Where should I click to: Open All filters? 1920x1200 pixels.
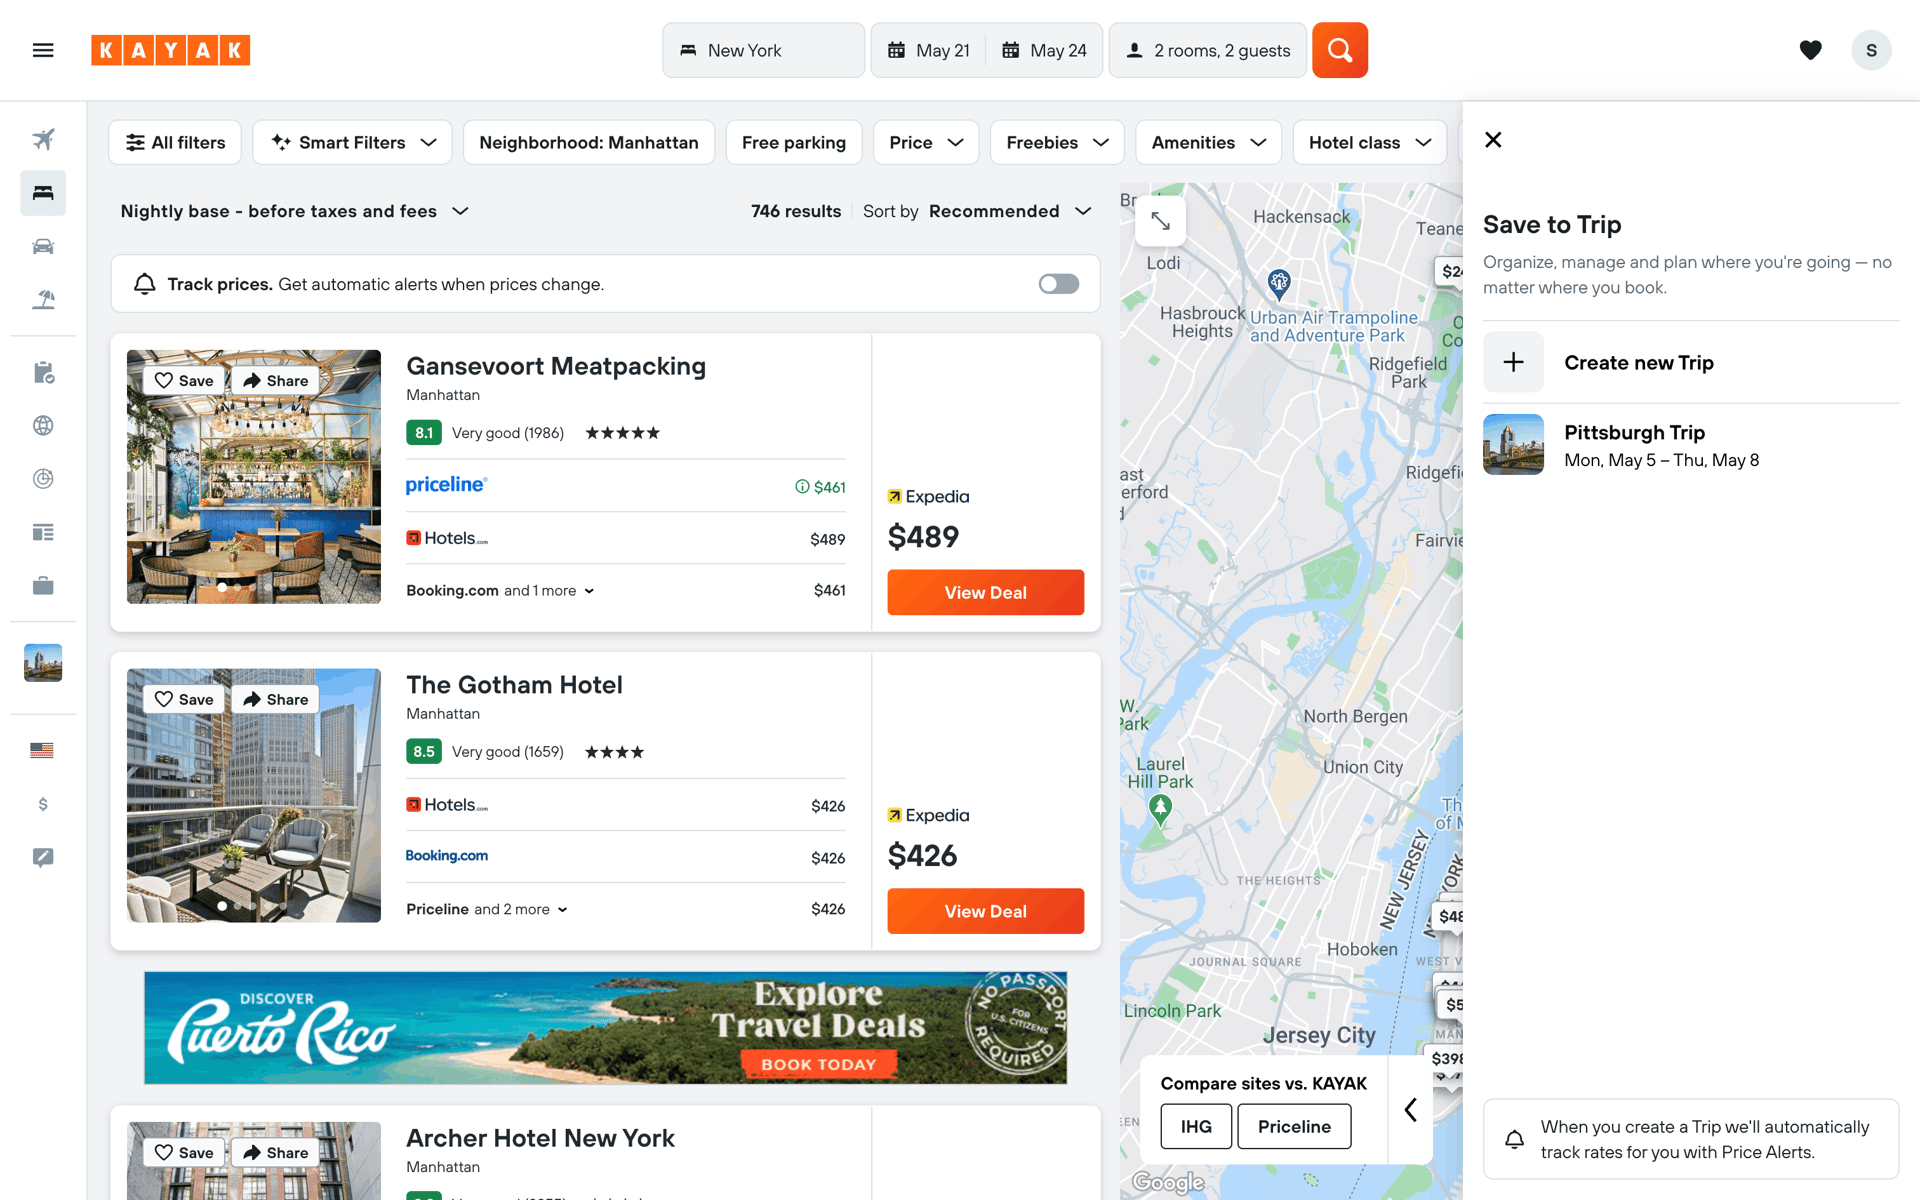coord(175,142)
